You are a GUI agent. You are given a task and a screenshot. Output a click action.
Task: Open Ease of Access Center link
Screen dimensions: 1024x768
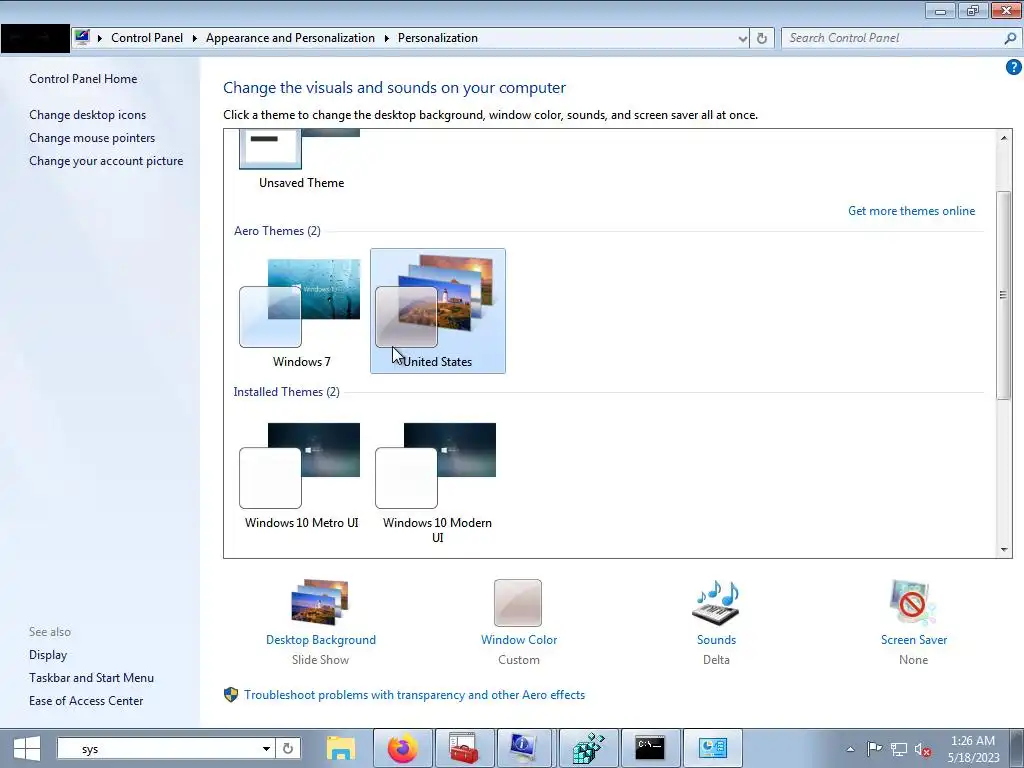(86, 701)
